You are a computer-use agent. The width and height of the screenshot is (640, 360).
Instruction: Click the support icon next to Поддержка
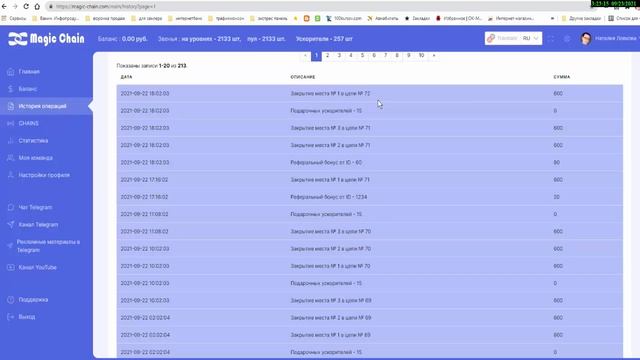click(x=11, y=300)
